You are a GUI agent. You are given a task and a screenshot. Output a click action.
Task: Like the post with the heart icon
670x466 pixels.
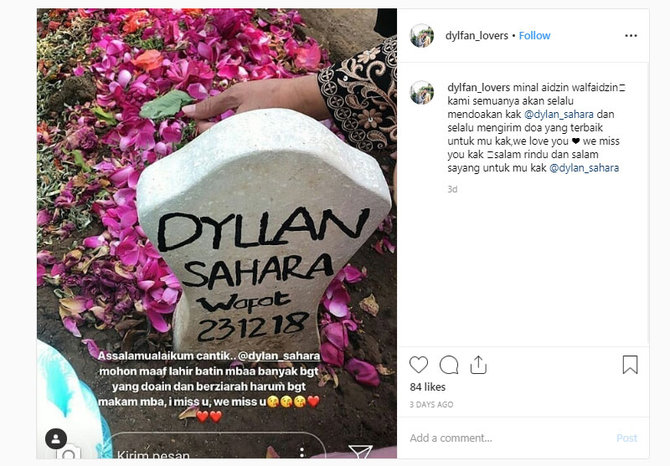click(x=418, y=365)
